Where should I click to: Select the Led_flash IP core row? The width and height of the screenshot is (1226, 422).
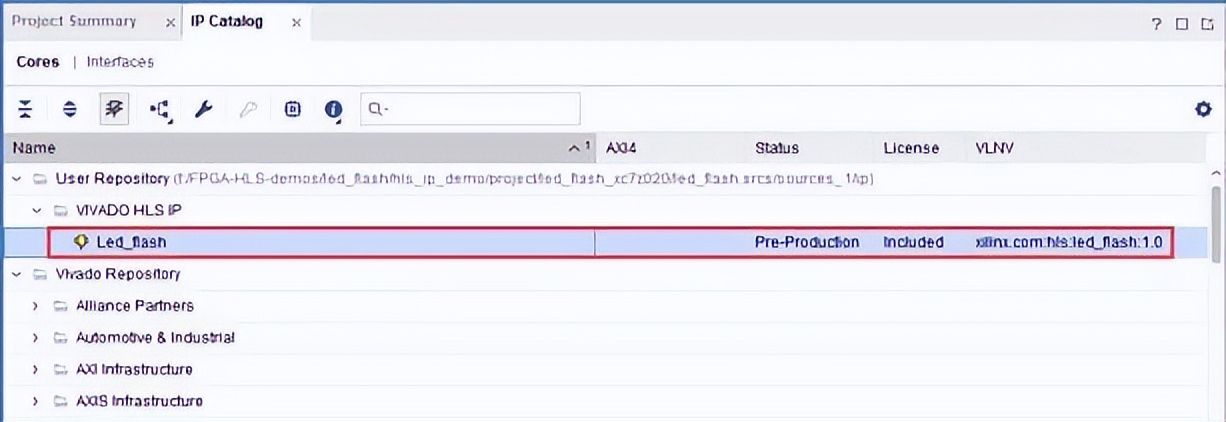tap(610, 242)
